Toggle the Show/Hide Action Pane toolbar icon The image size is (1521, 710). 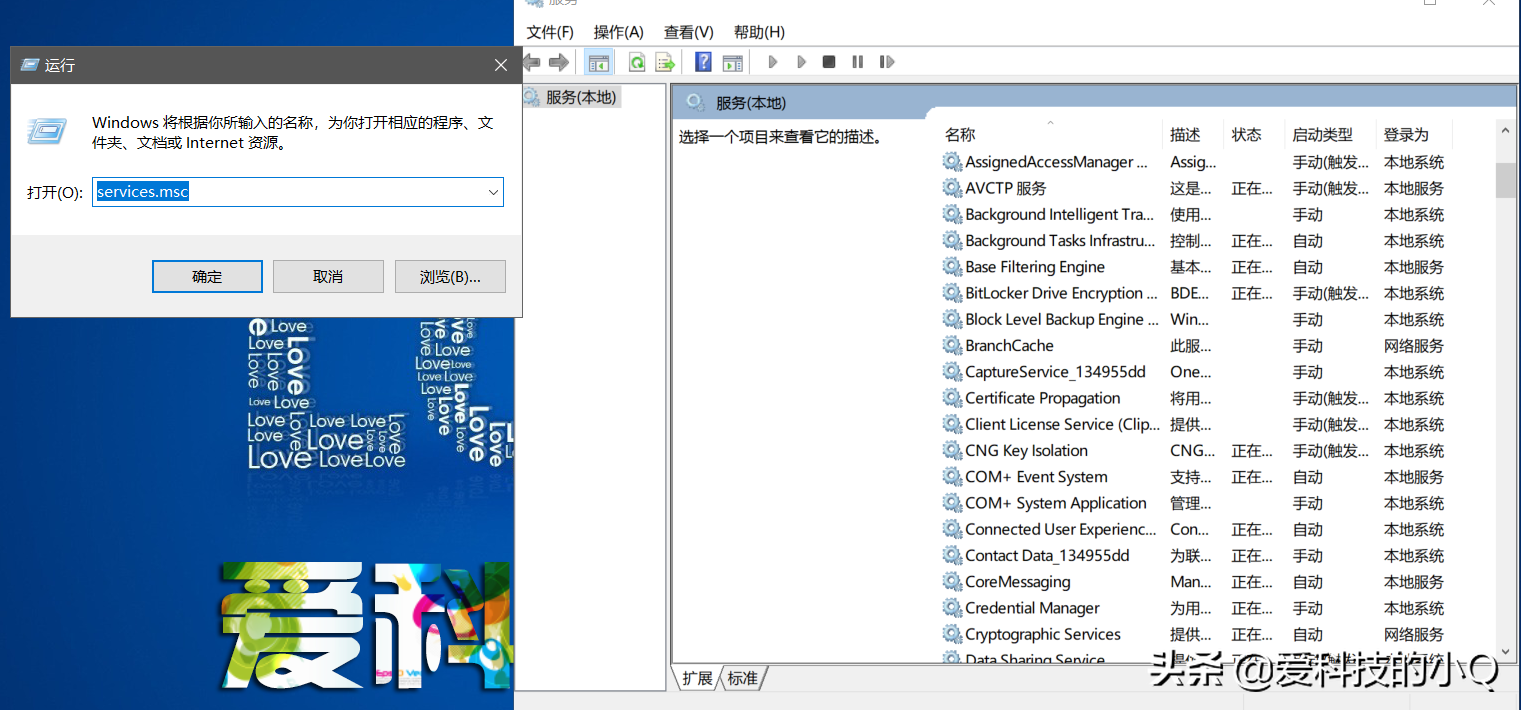[x=733, y=62]
